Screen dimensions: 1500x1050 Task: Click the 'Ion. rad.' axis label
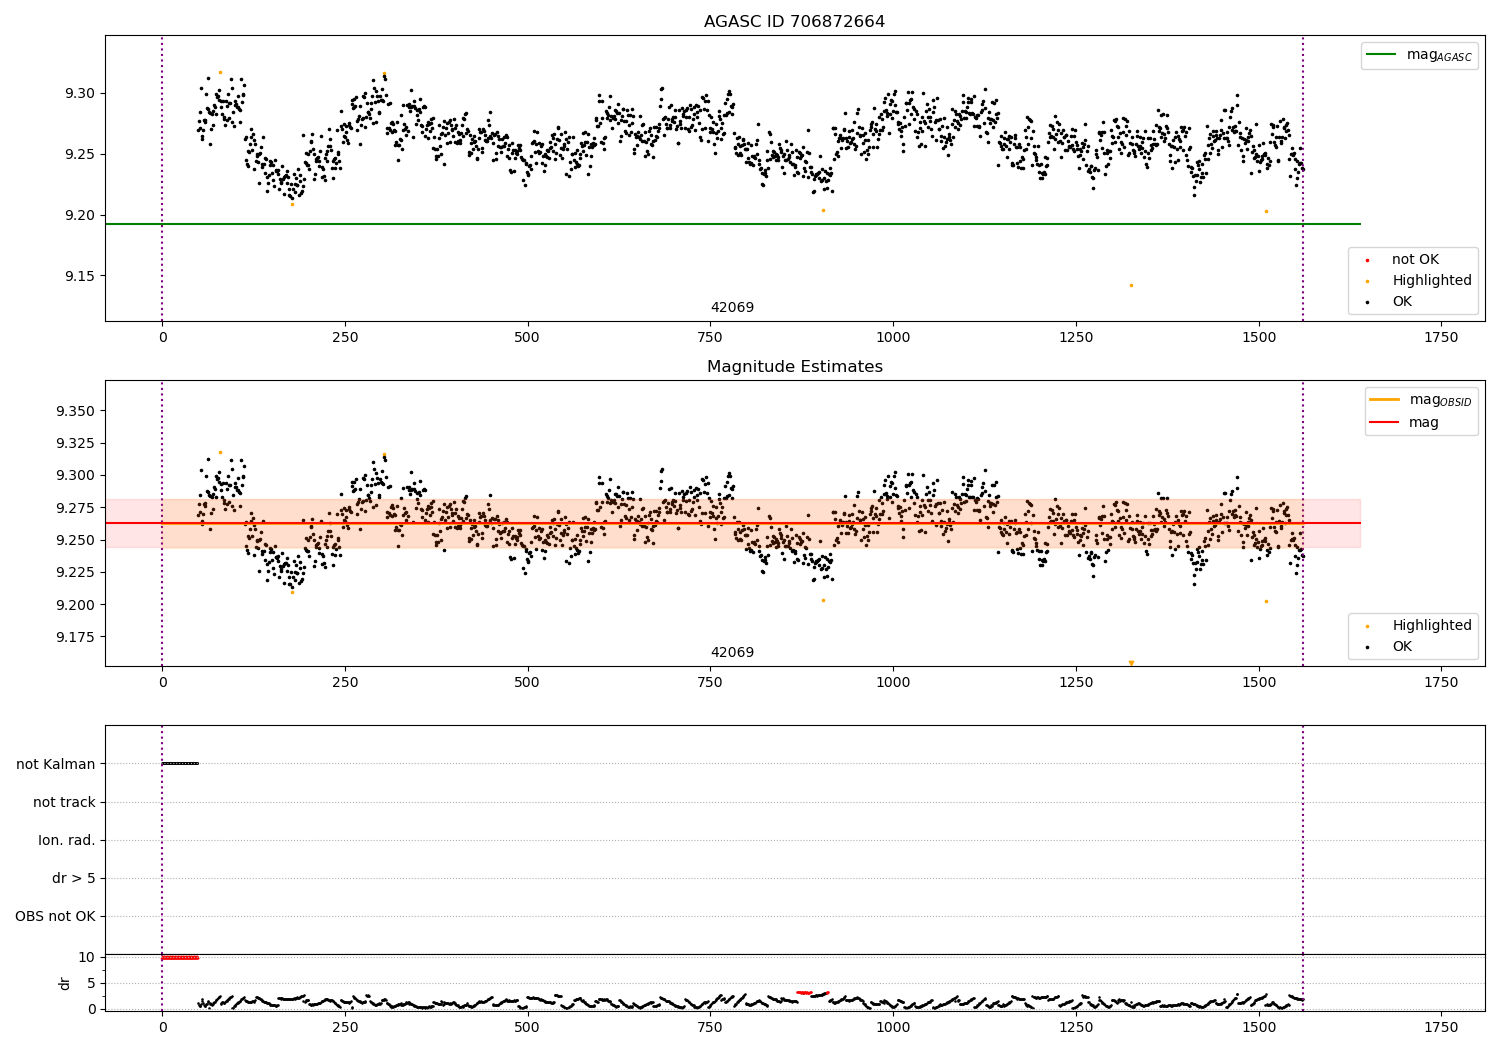click(67, 840)
